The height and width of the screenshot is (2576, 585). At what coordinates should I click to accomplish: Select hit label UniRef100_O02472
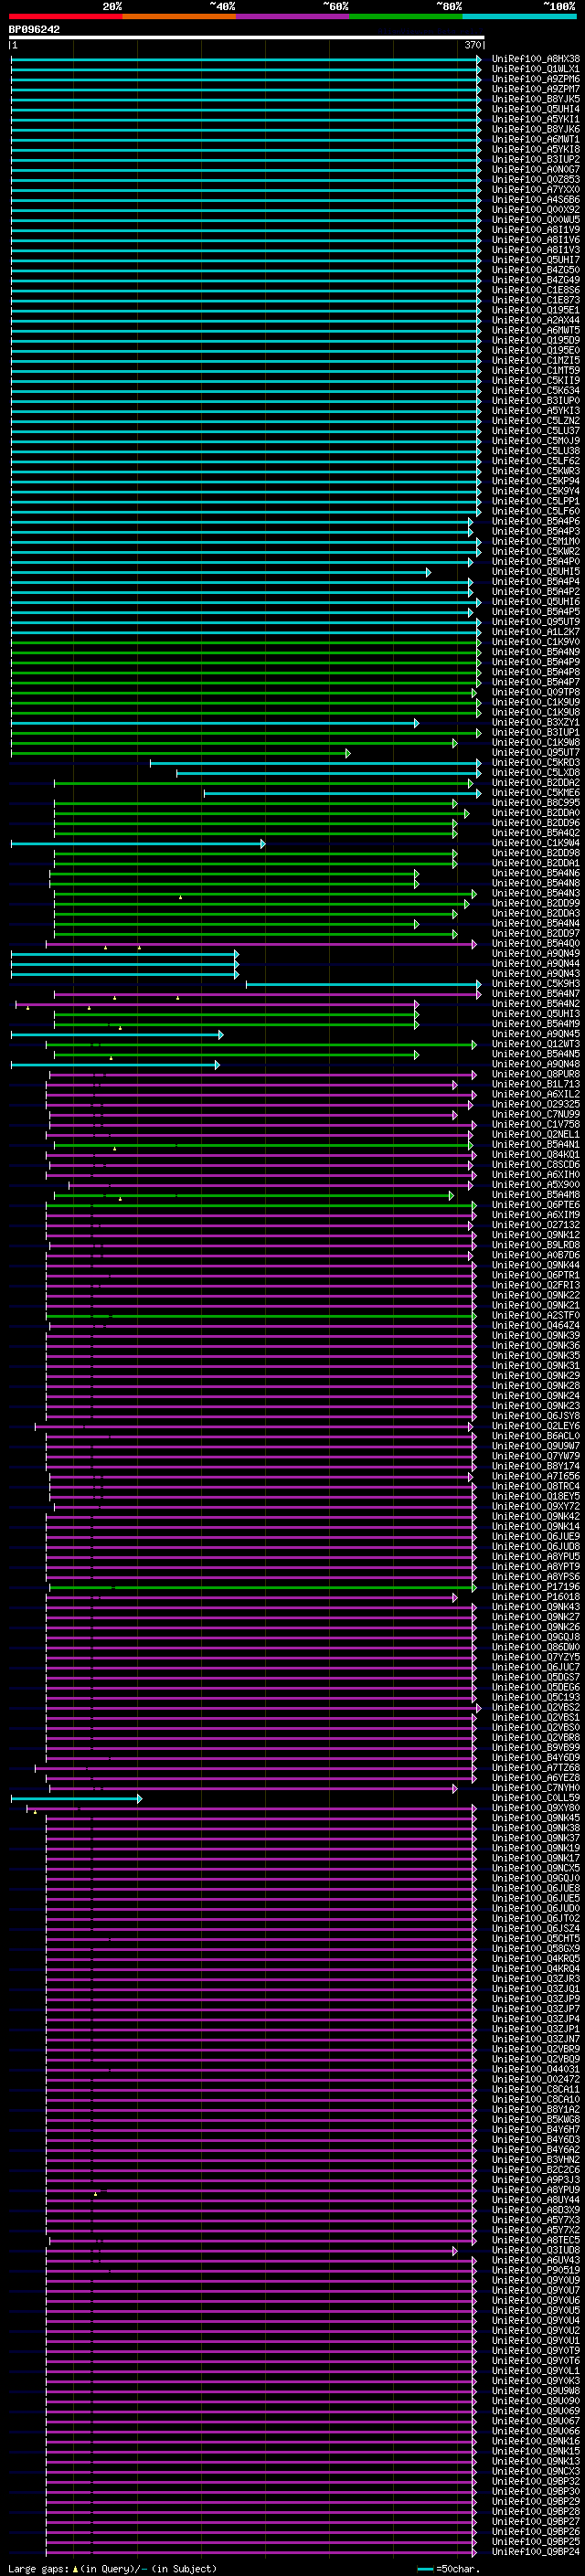pyautogui.click(x=536, y=2079)
